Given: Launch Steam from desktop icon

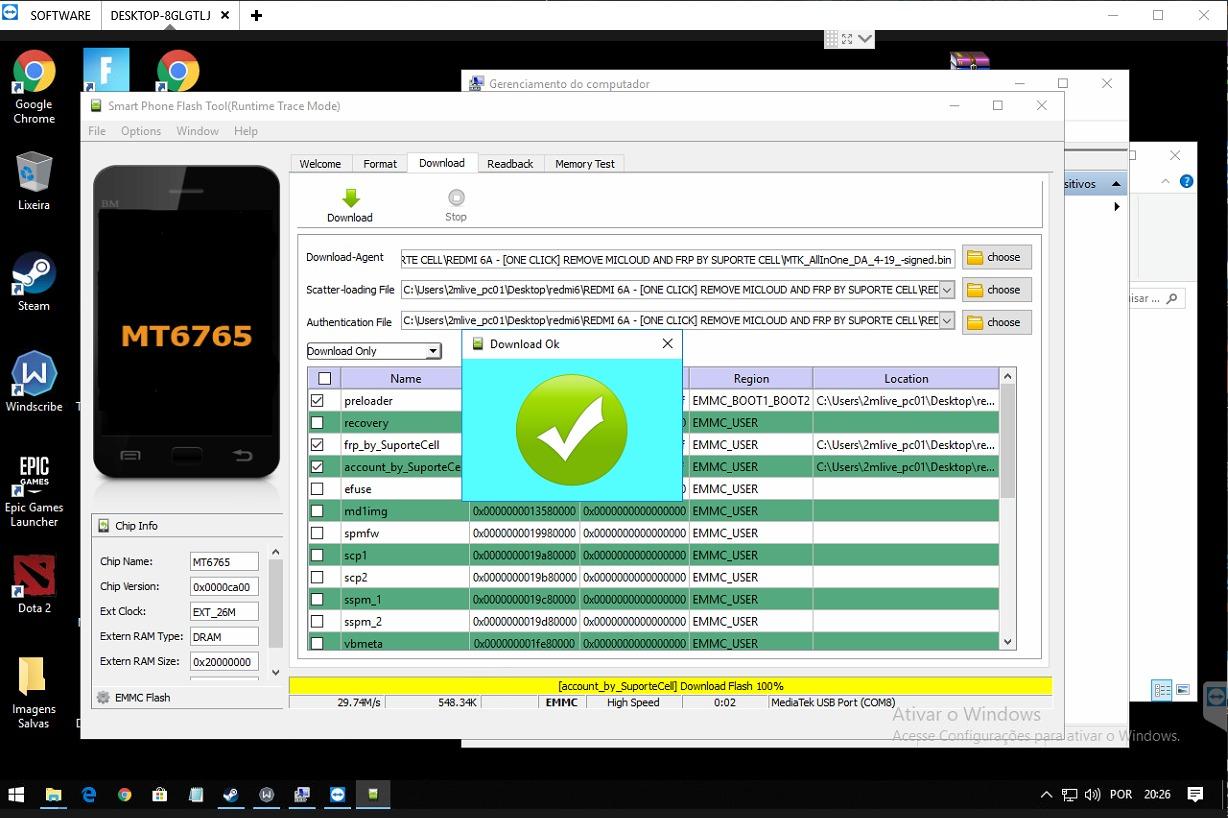Looking at the screenshot, I should pos(34,282).
